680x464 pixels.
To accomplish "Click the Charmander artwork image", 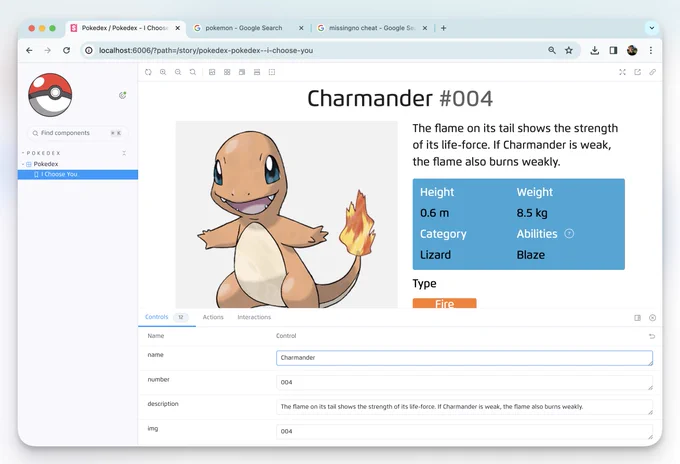I will coord(287,215).
